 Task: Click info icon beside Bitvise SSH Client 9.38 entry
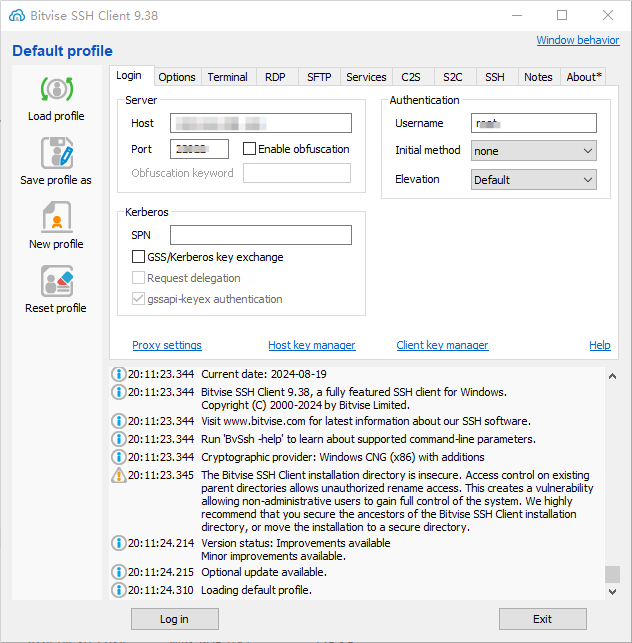click(x=119, y=392)
